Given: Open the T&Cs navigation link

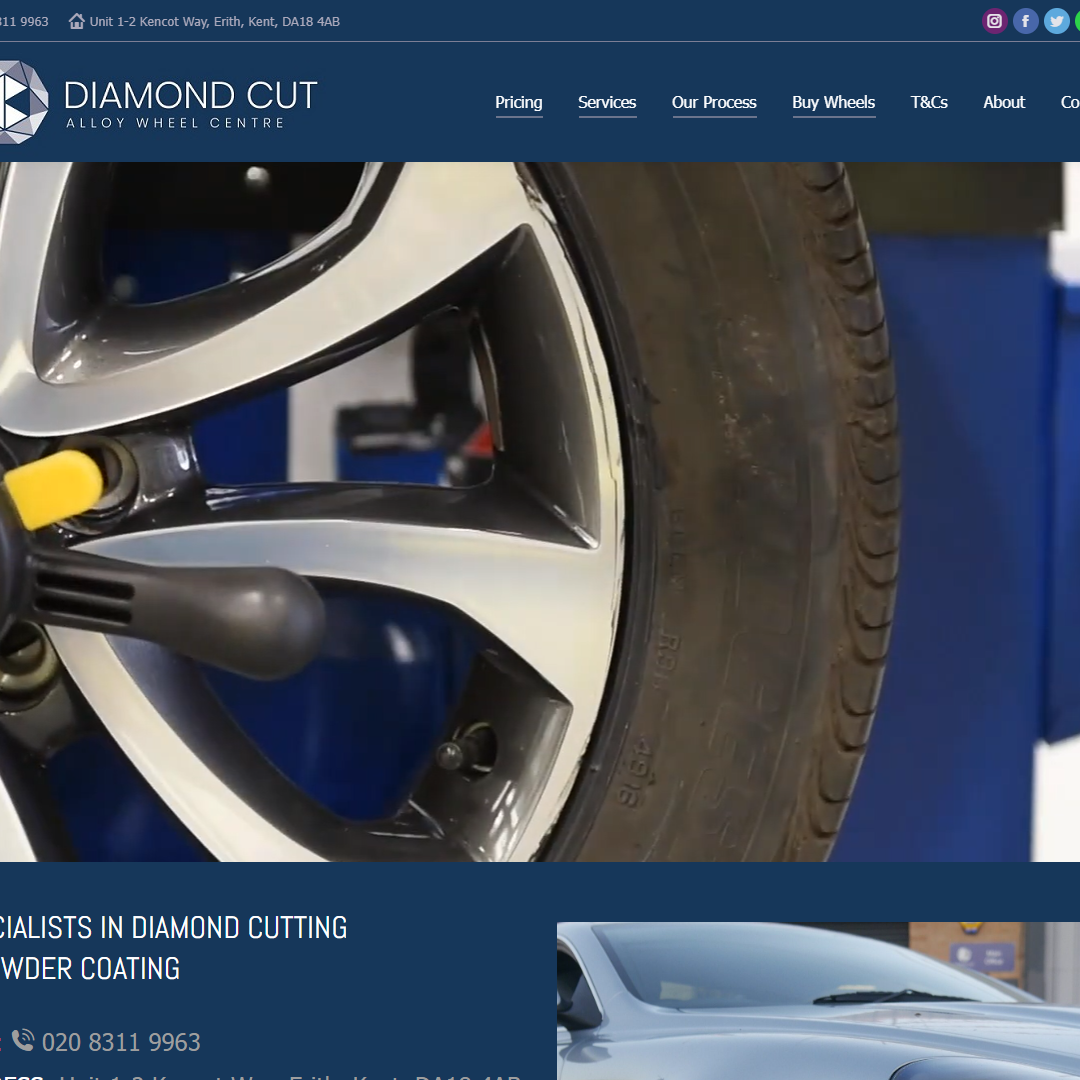Looking at the screenshot, I should pos(929,102).
